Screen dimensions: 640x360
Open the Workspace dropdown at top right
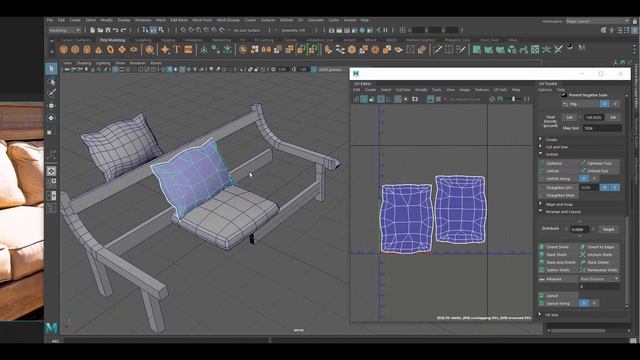[x=598, y=21]
